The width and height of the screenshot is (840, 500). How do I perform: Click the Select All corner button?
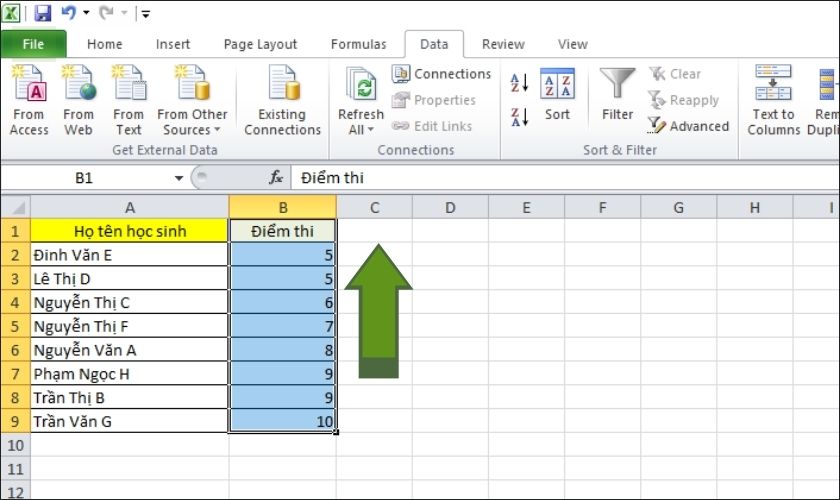[16, 207]
